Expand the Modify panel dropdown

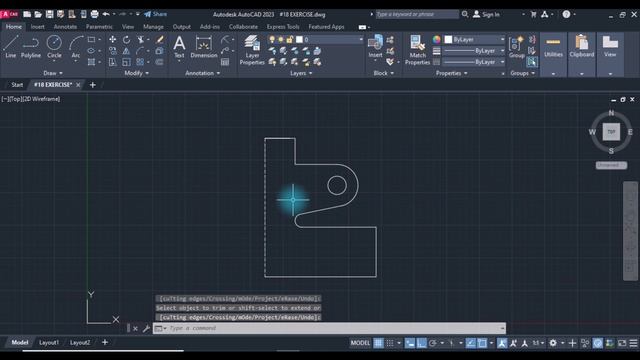point(137,73)
